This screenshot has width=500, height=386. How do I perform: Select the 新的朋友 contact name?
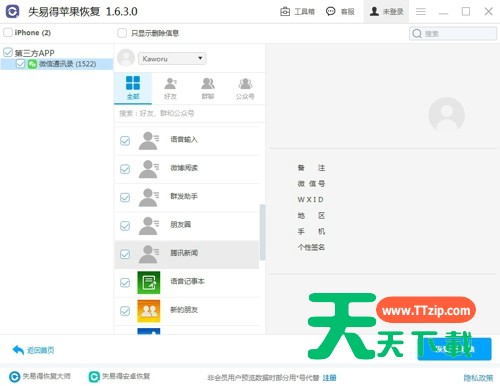point(184,310)
